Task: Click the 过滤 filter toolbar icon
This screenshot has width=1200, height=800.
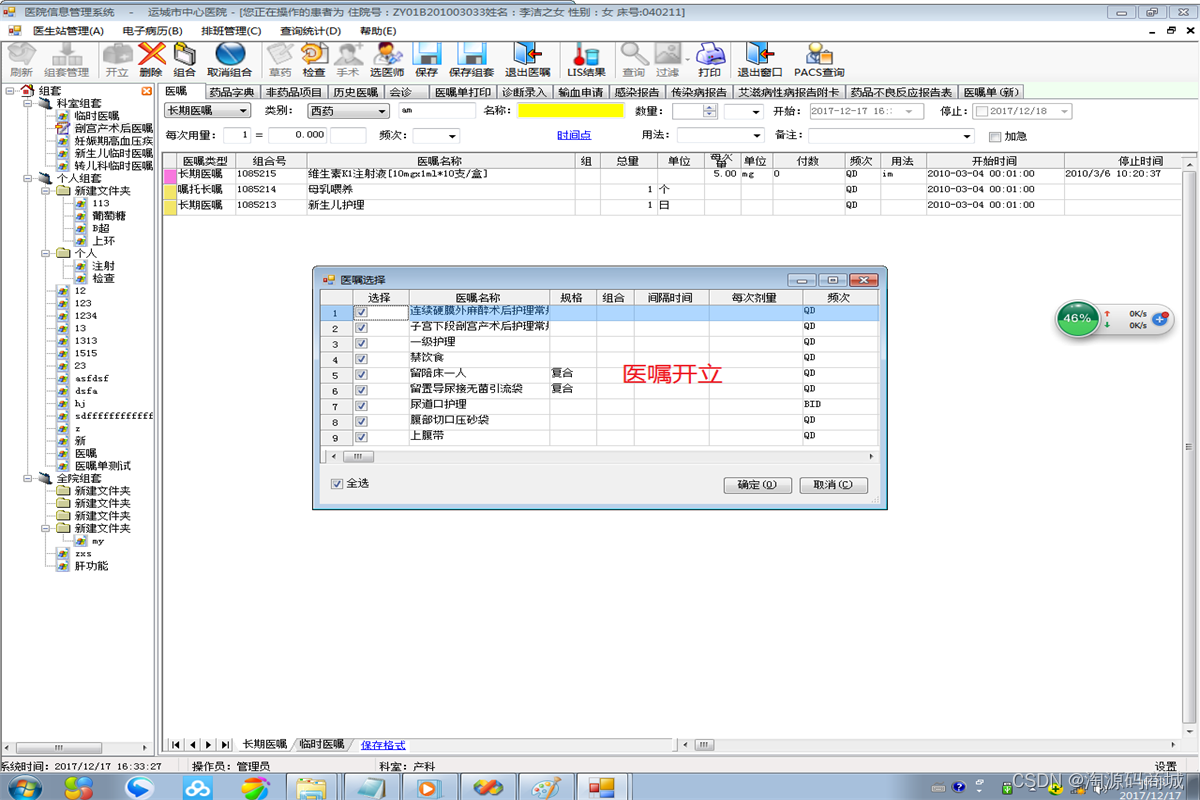Action: [667, 59]
